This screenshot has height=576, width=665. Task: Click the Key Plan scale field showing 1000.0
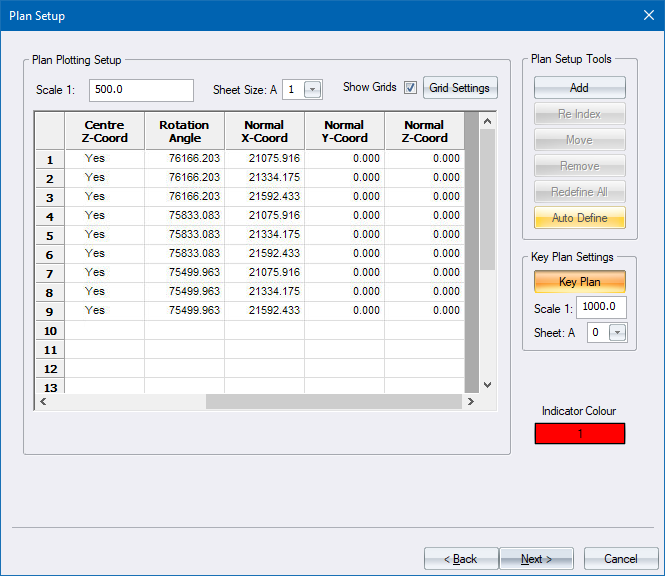click(601, 307)
